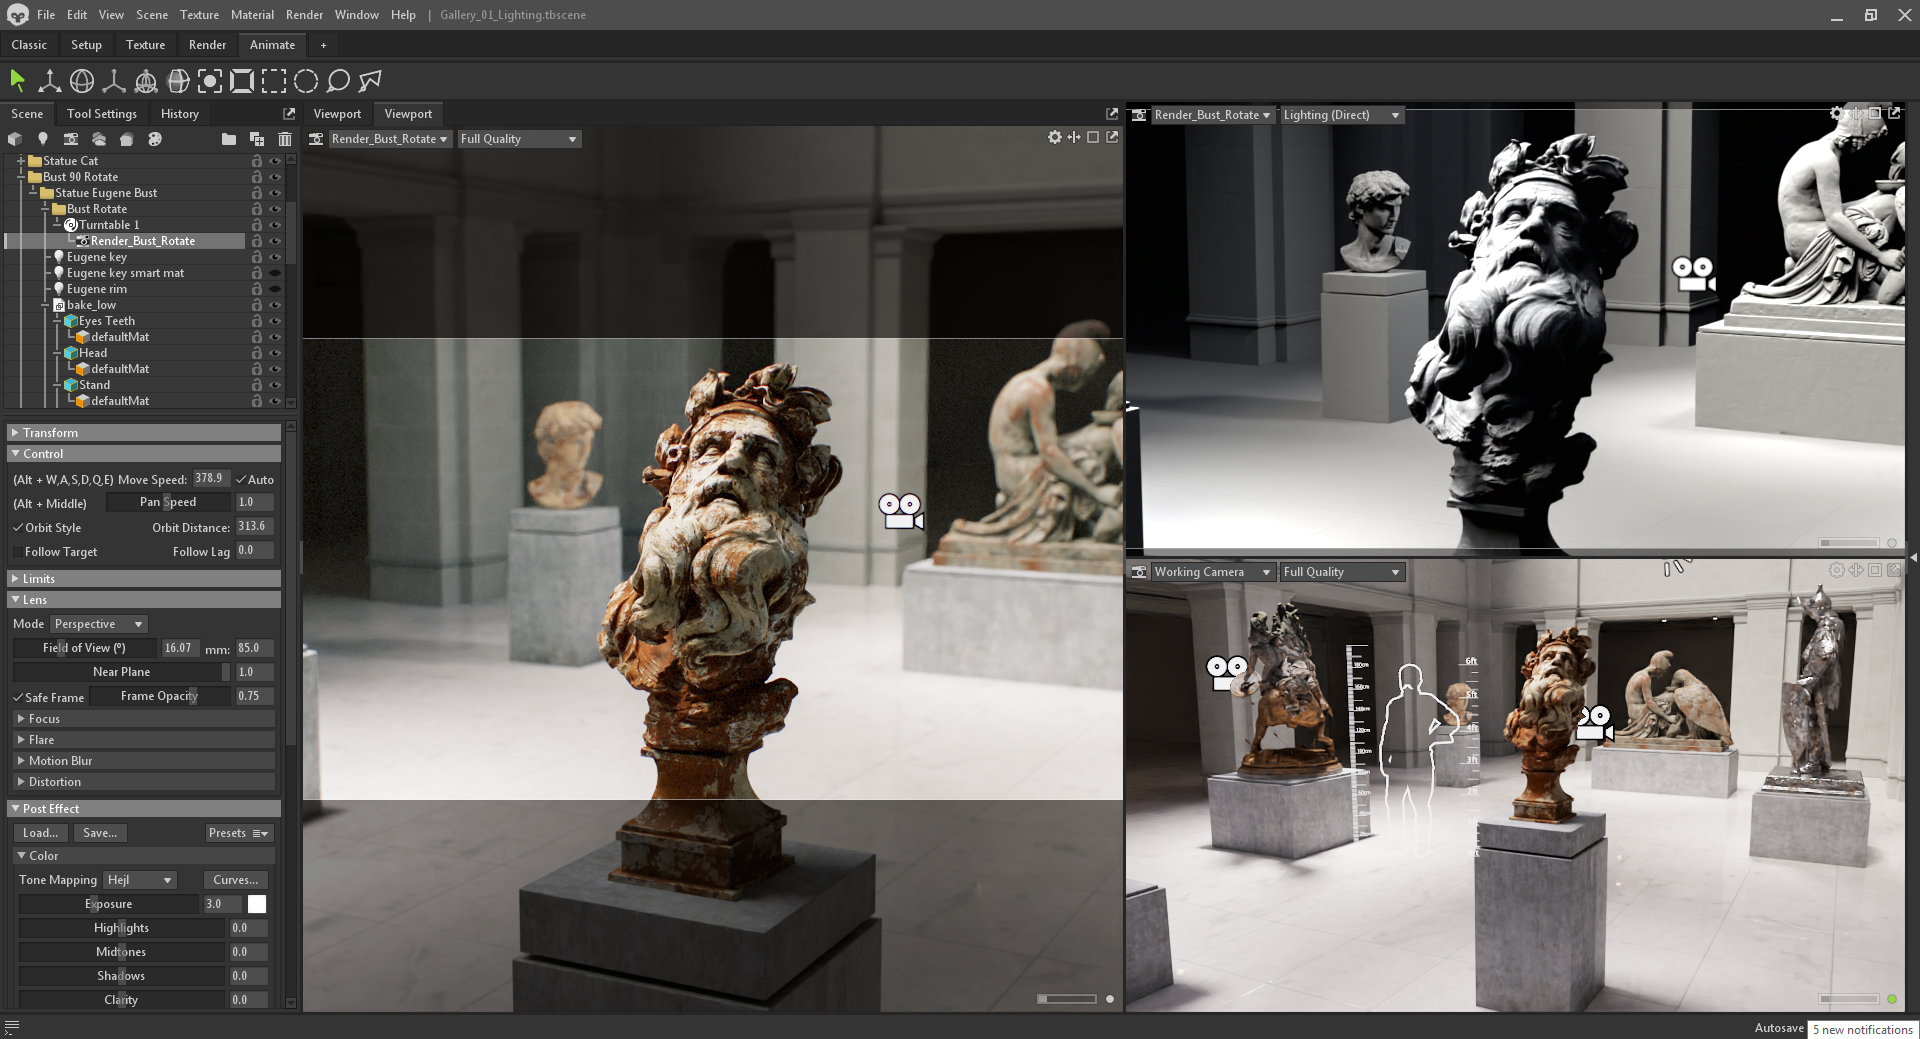Open the Lighting (Direct) view dropdown

1341,114
